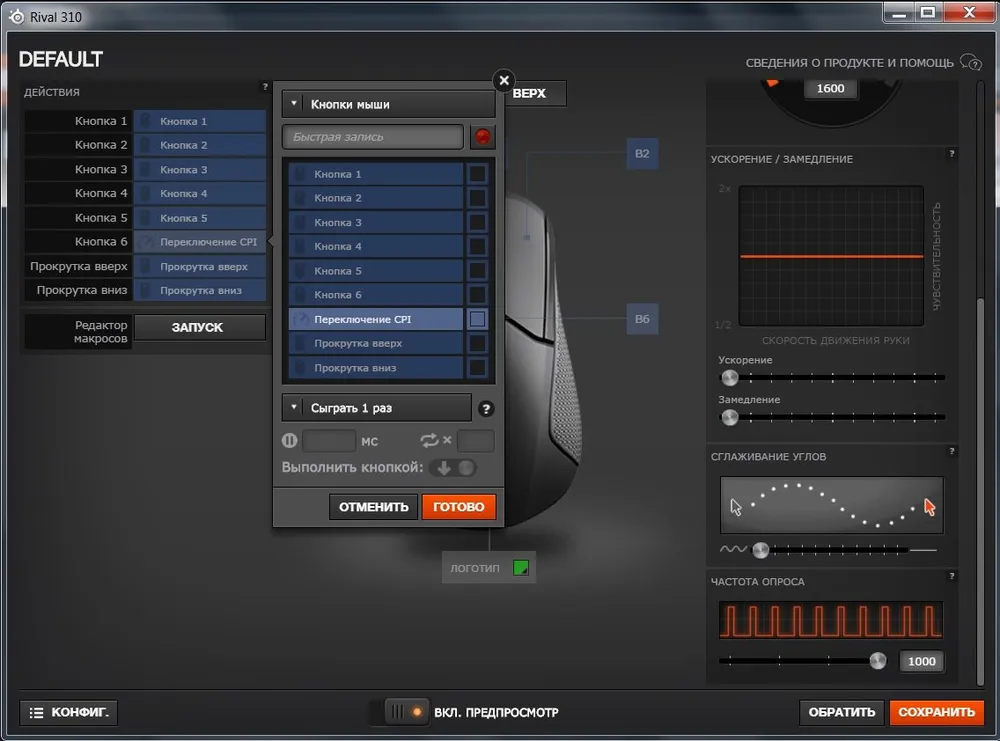Click the help question mark in Частота опроса panel
The height and width of the screenshot is (741, 1000).
(951, 577)
